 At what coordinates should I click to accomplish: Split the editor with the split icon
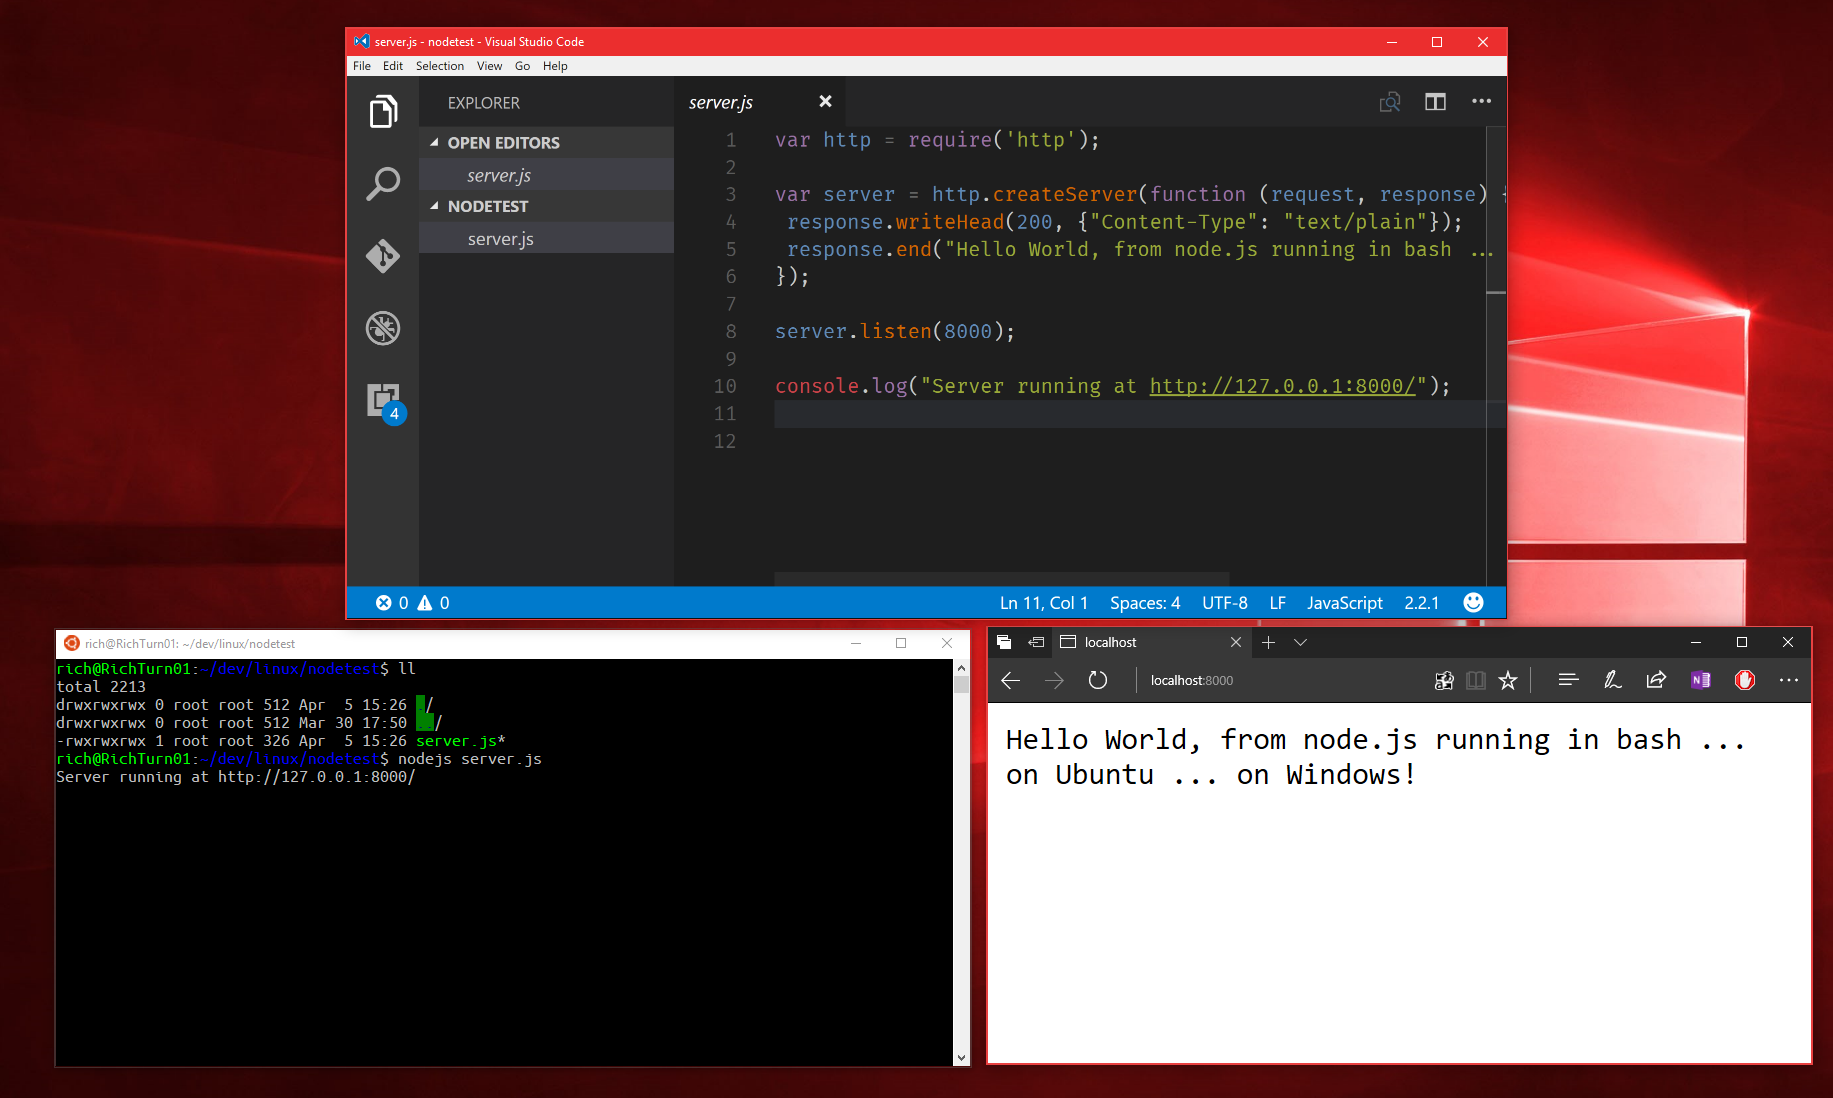(1435, 101)
